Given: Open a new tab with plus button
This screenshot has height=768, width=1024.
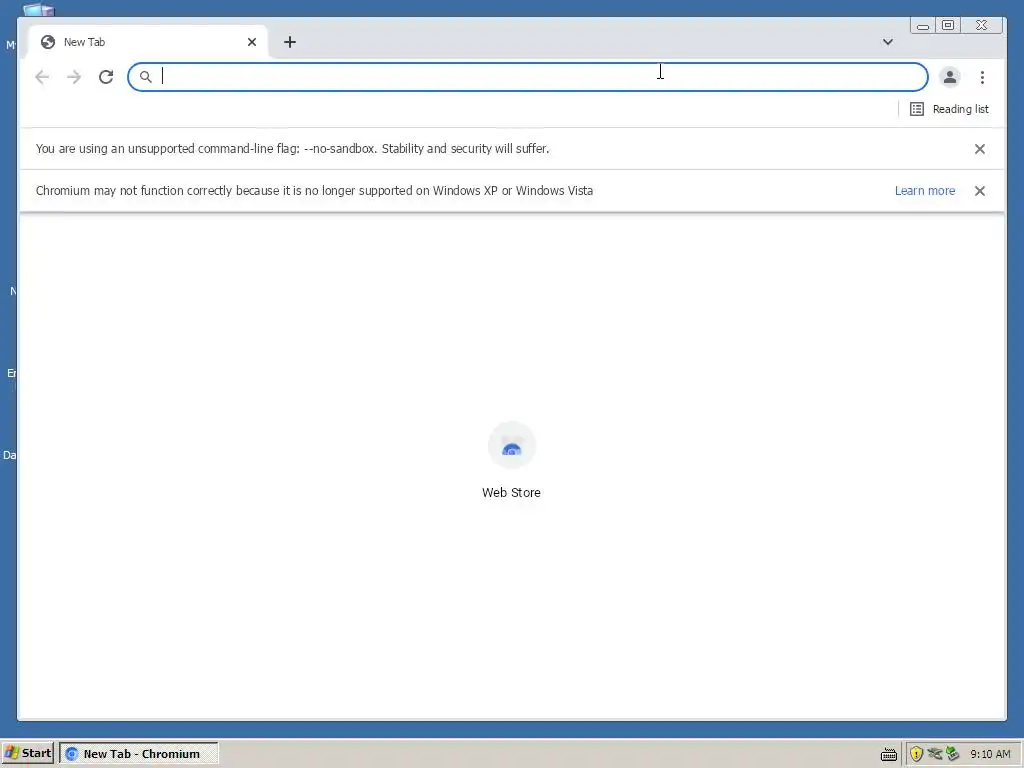Looking at the screenshot, I should click(x=290, y=42).
